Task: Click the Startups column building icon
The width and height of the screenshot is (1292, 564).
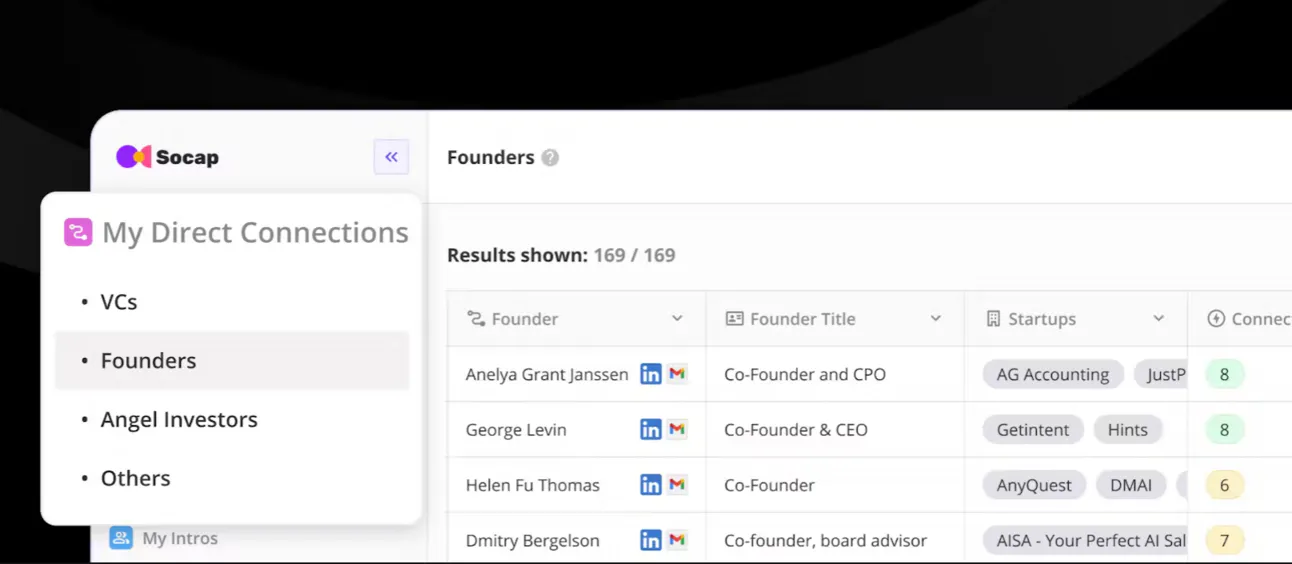Action: tap(993, 319)
